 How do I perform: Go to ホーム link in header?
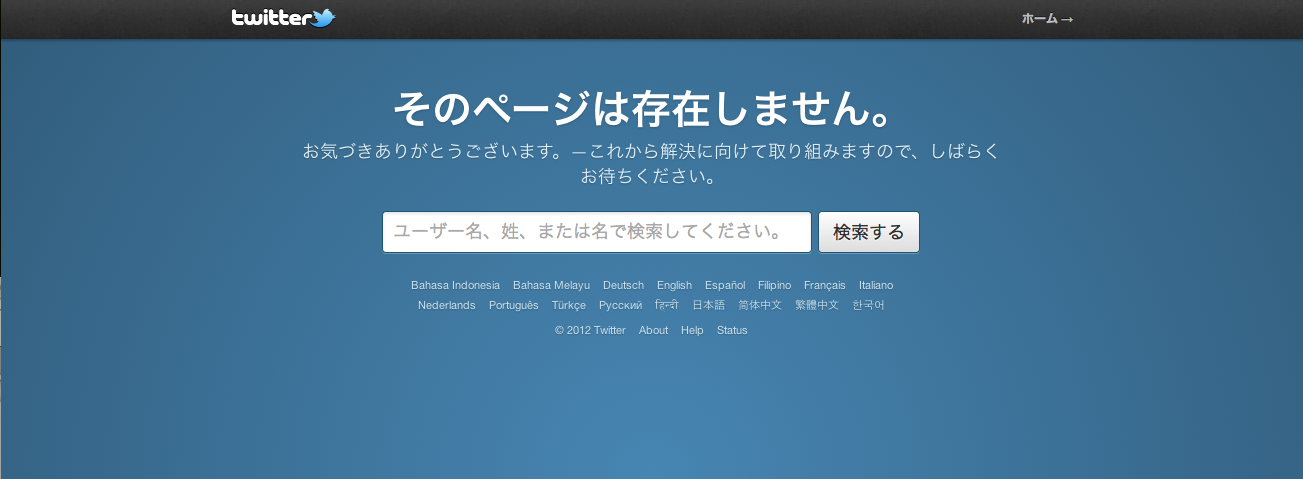[1046, 19]
